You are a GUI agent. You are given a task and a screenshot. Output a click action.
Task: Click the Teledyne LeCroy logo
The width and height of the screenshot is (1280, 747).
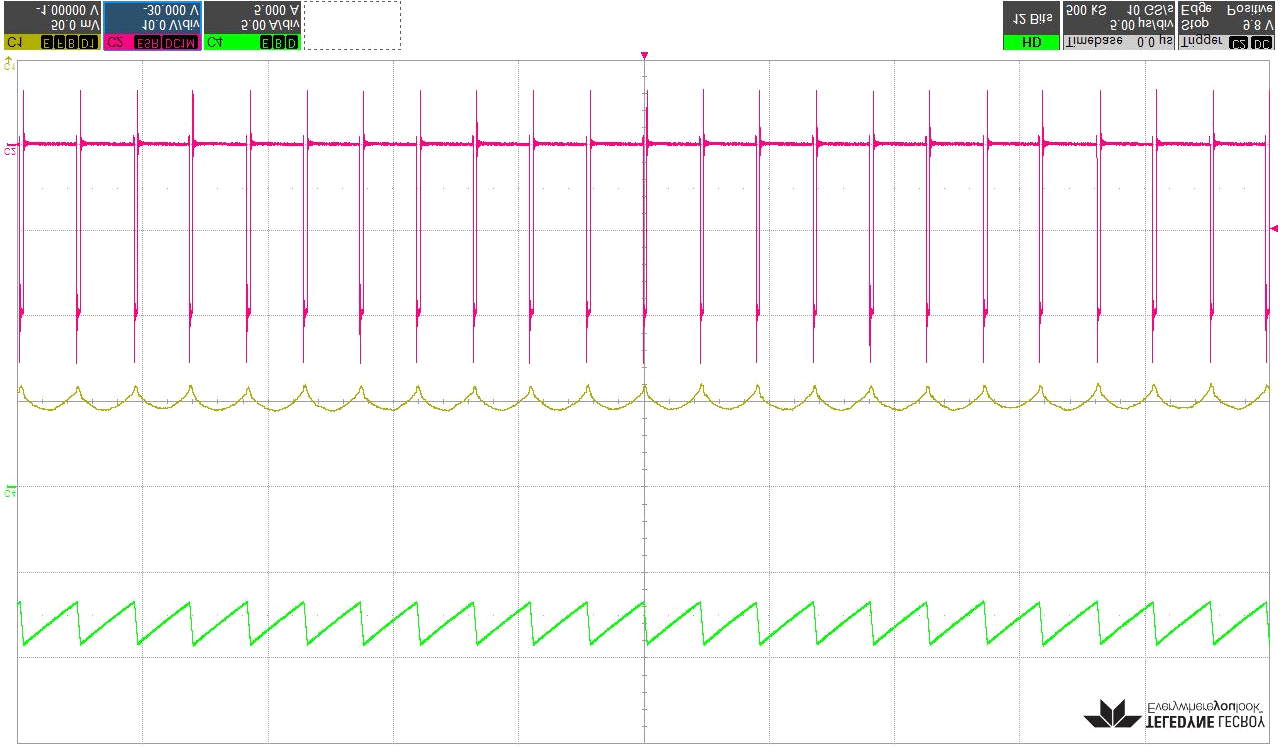click(x=1176, y=712)
